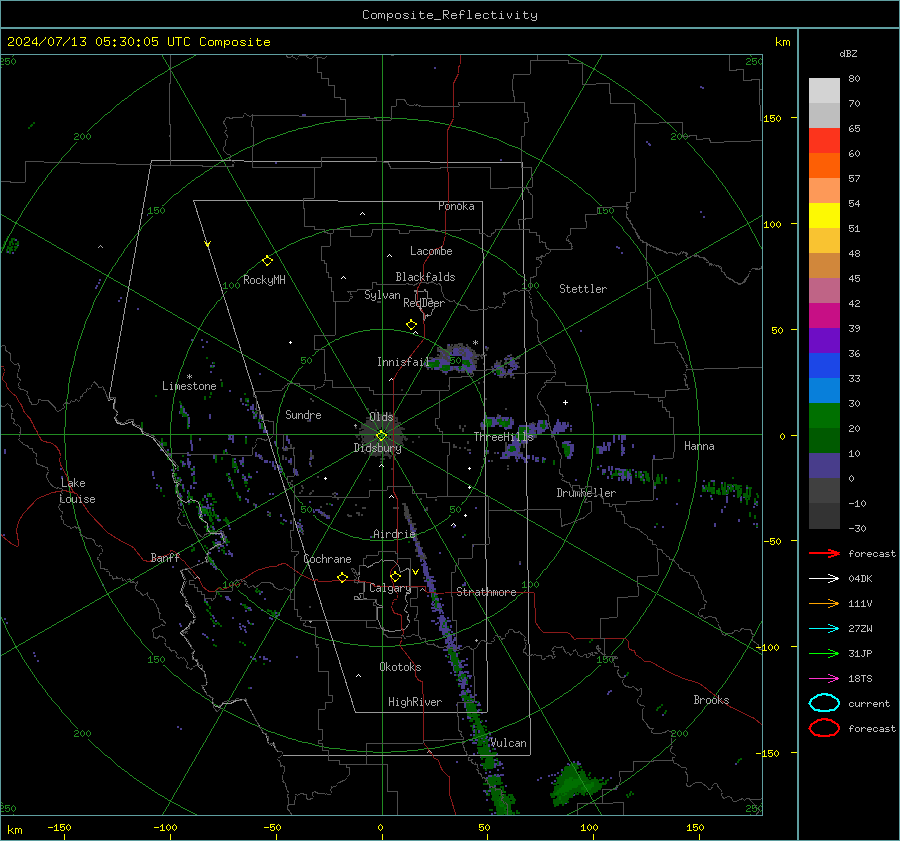
Task: Click the radar echo cluster east of Innisfail
Action: click(456, 359)
